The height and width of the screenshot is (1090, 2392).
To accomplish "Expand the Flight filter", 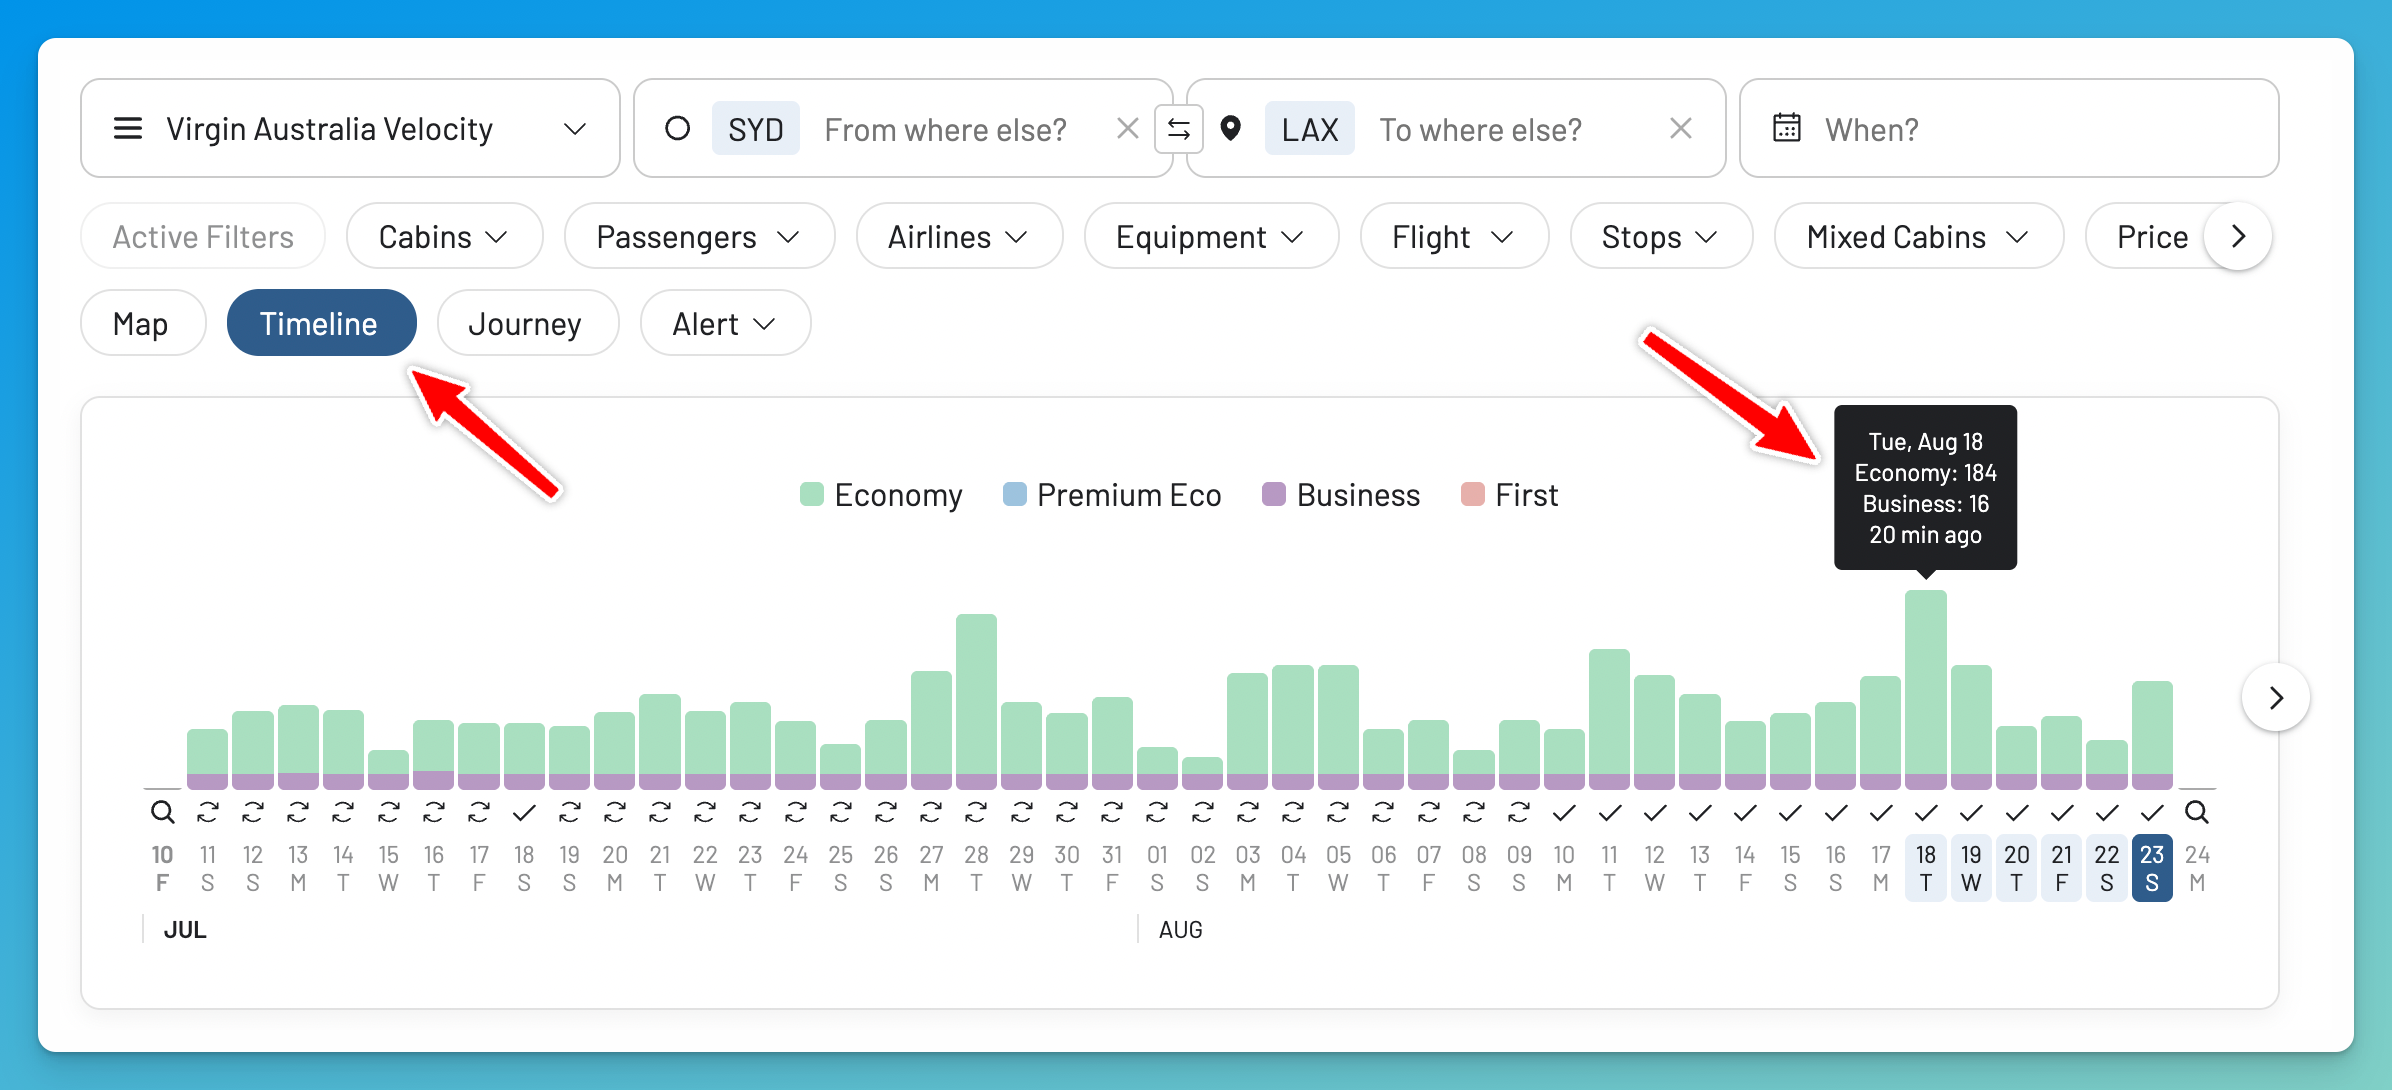I will point(1454,237).
